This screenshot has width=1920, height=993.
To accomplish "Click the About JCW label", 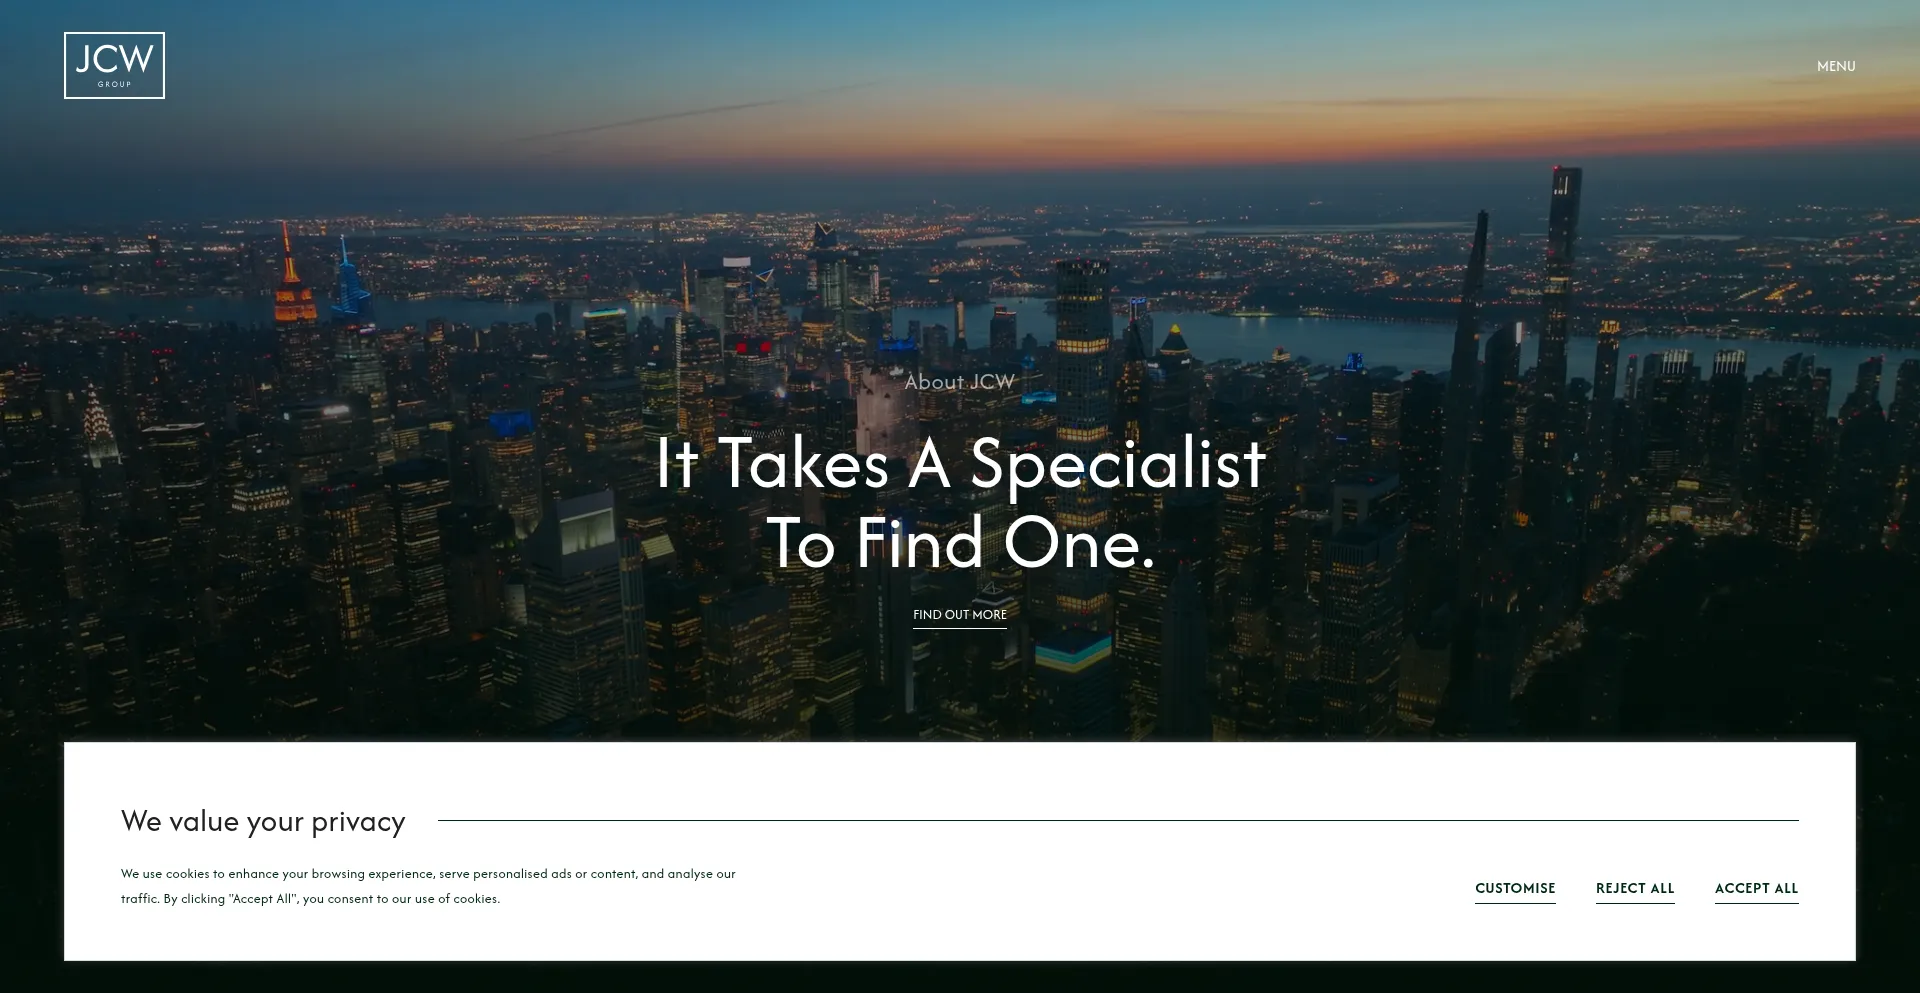I will coord(959,382).
